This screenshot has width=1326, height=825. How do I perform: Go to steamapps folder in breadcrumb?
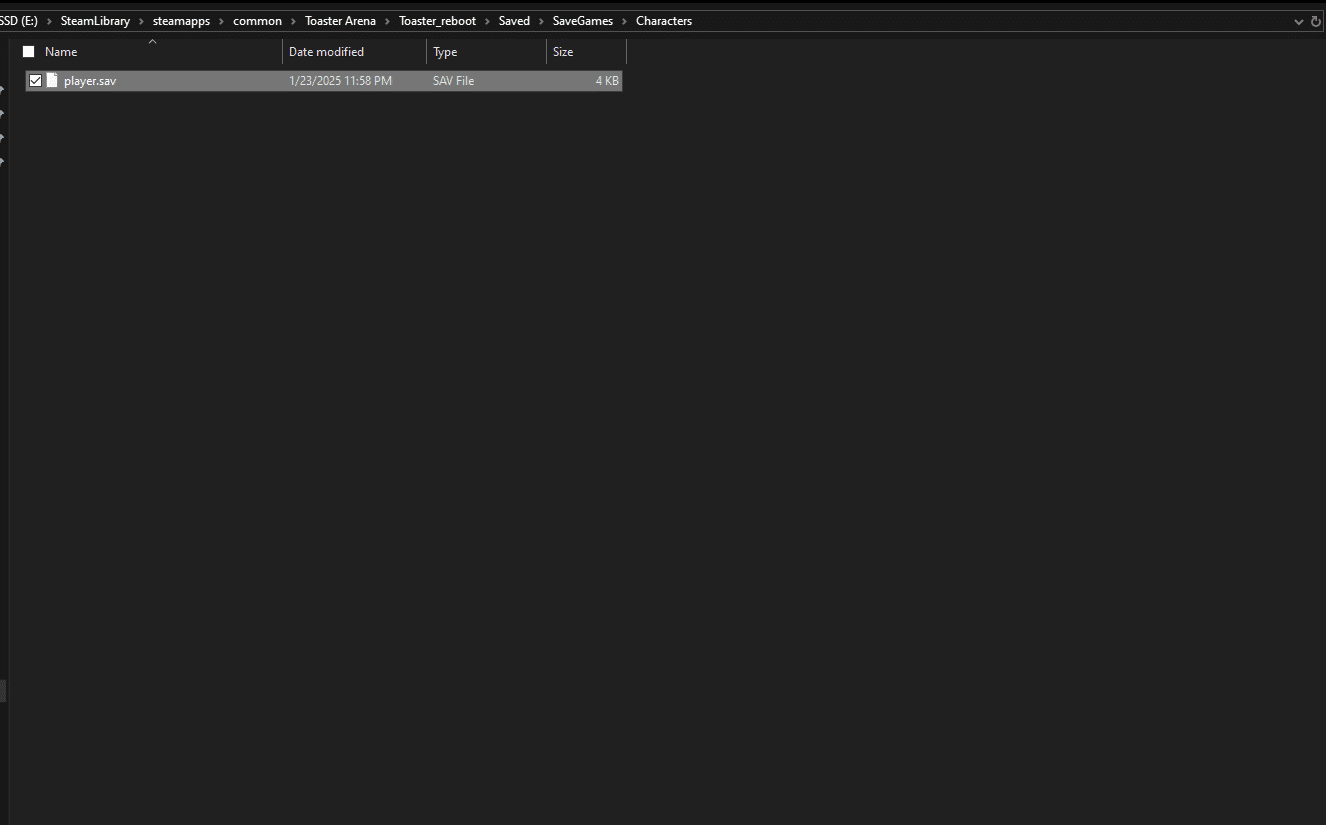[181, 21]
